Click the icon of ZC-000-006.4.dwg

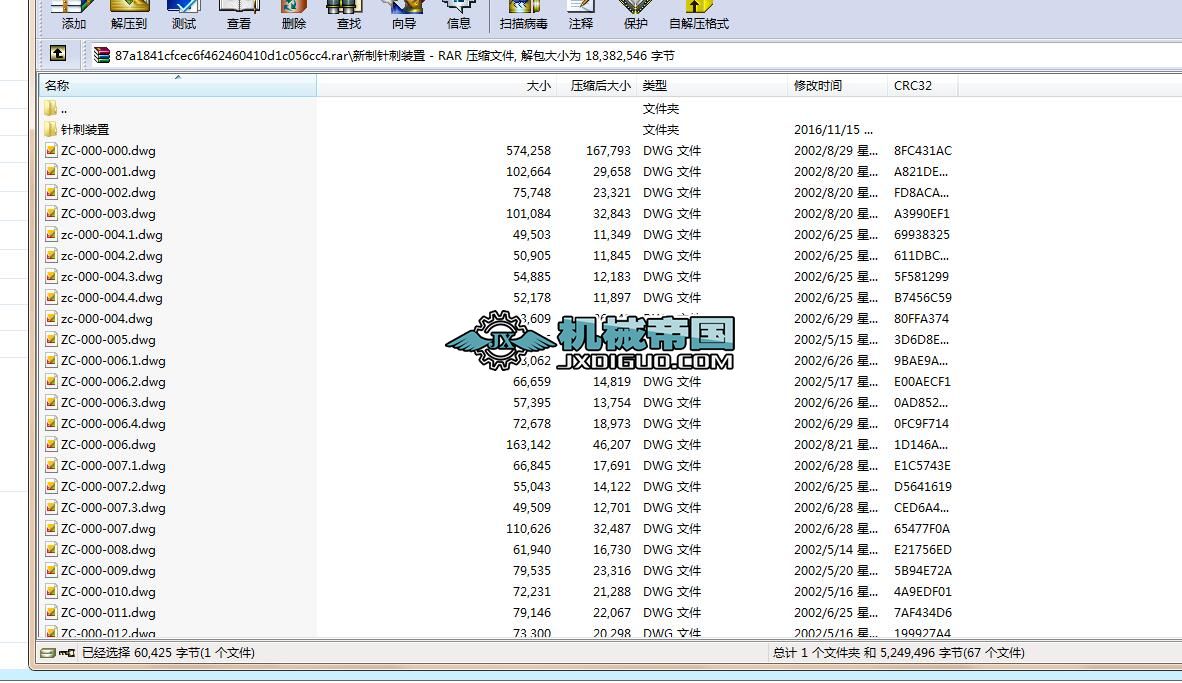(51, 423)
